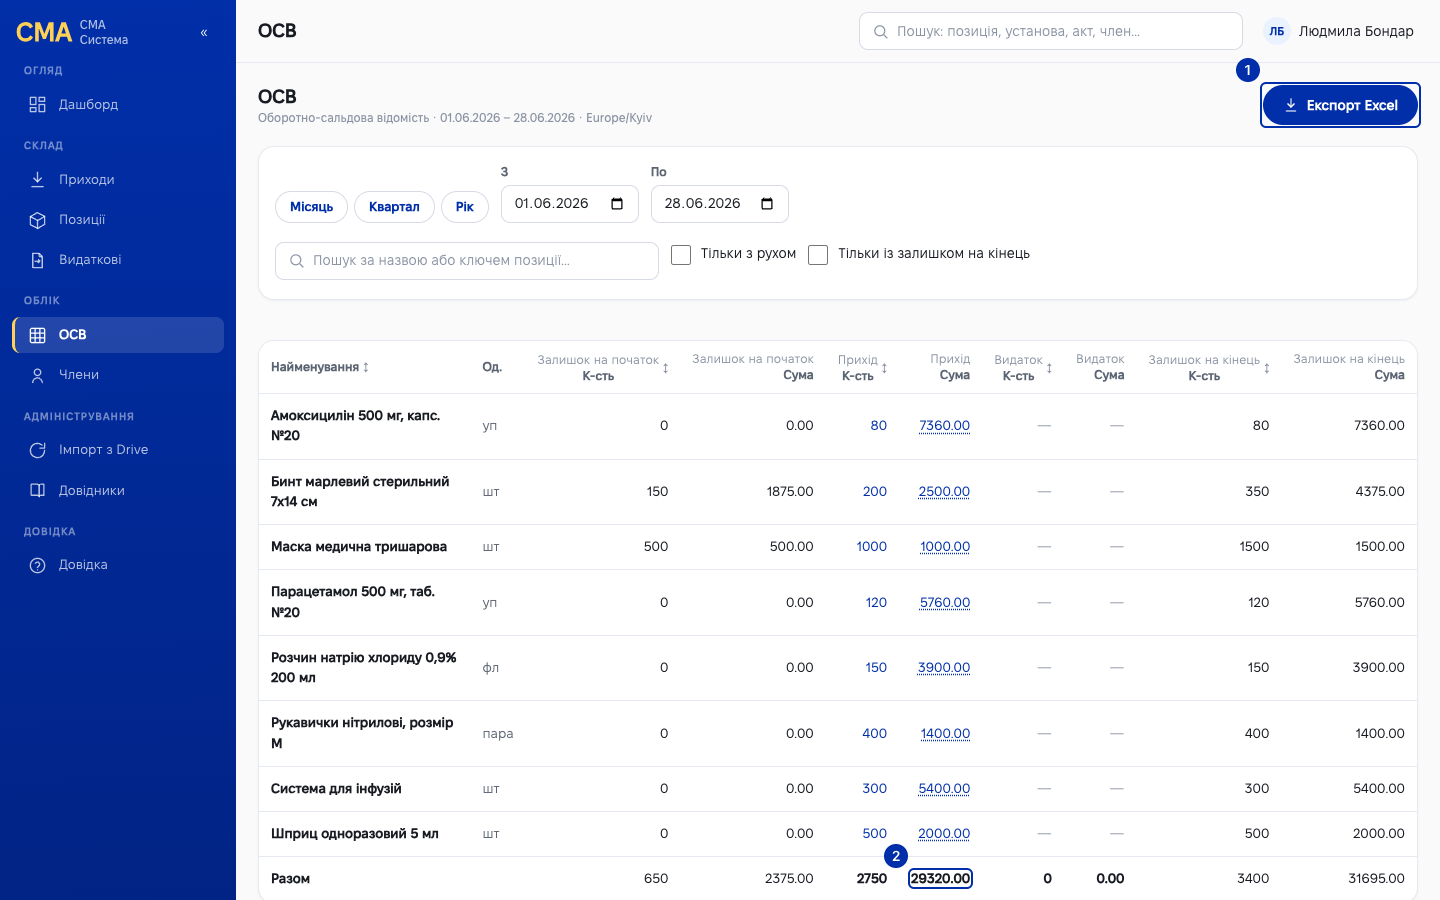
Task: Click the Приходи download-arrow icon
Action: click(x=38, y=179)
